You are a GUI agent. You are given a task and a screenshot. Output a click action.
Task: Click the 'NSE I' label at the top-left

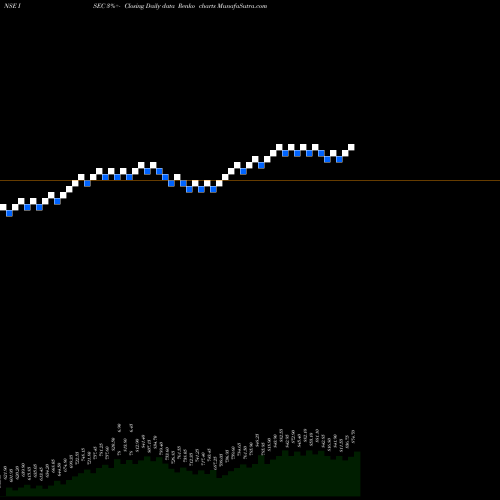coord(13,6)
